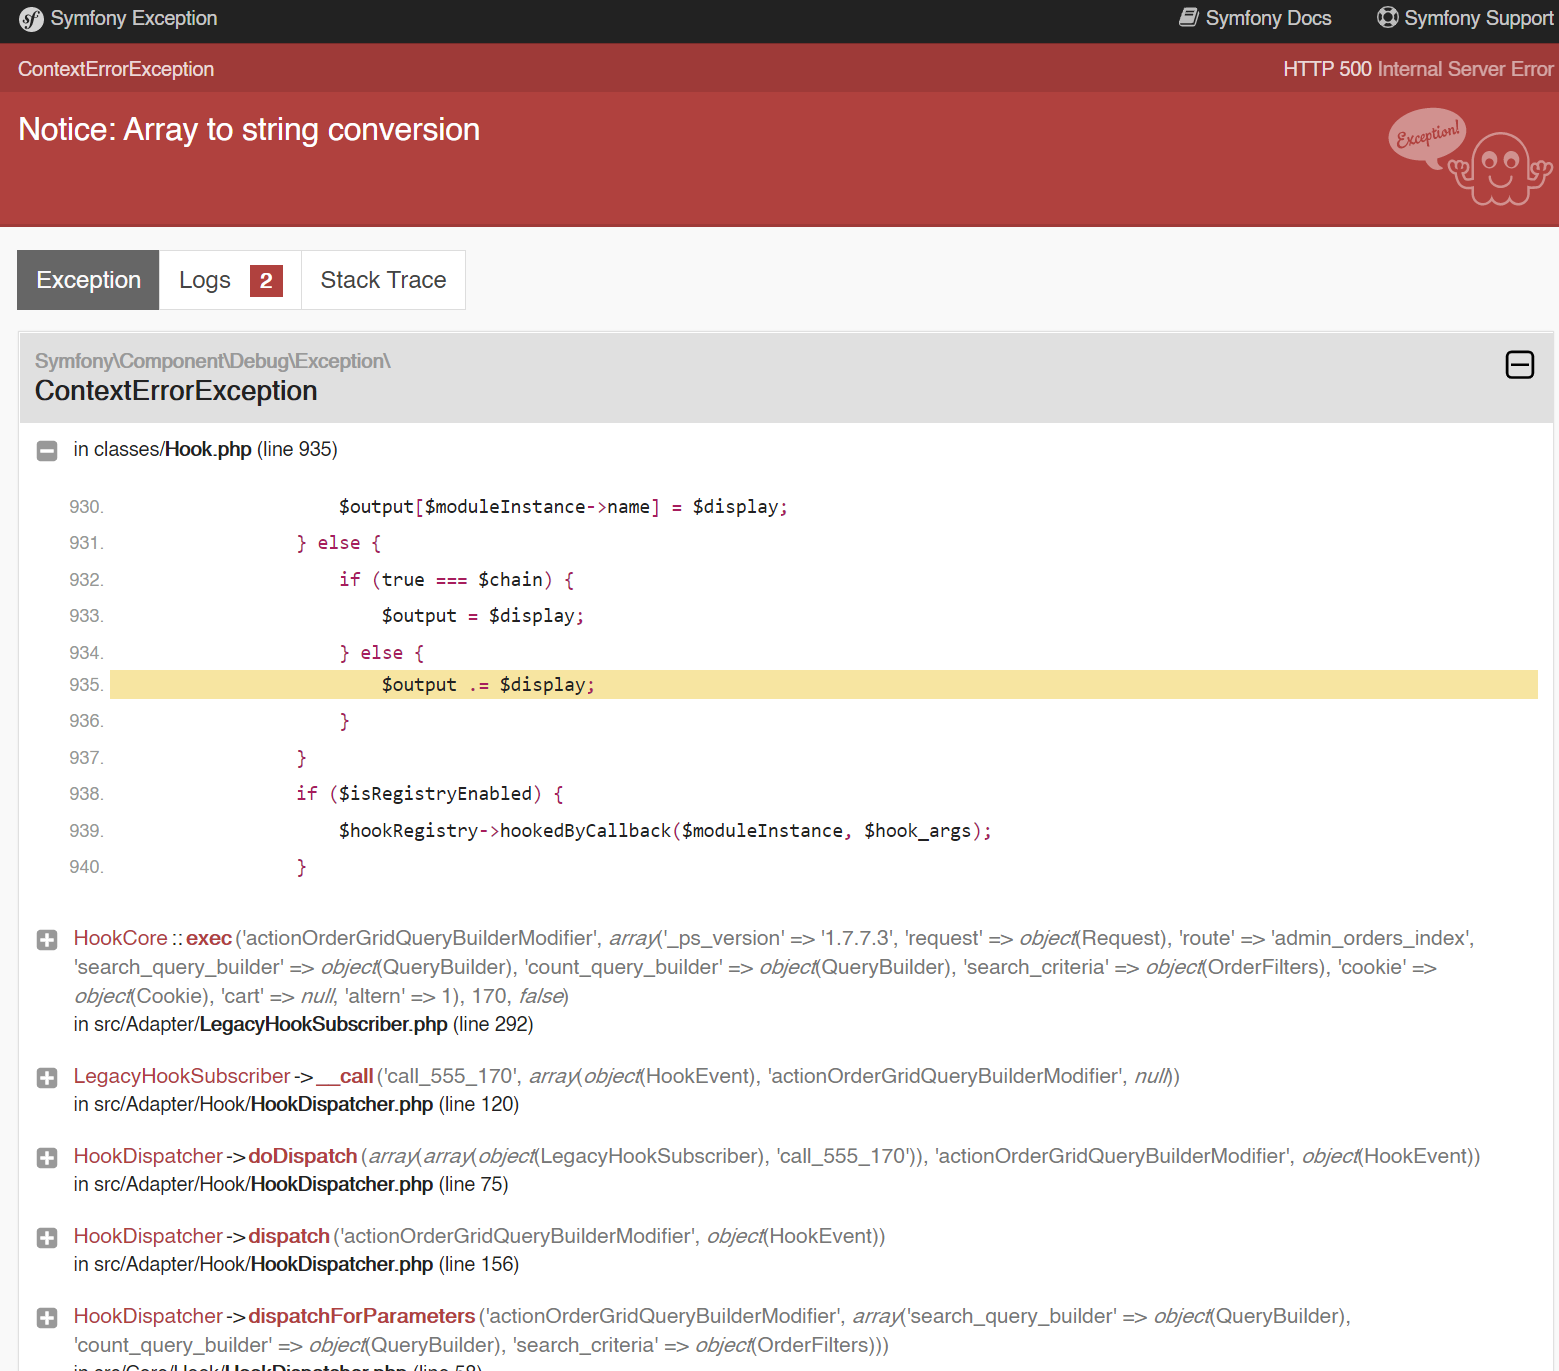
Task: Click the Symfony logo icon
Action: pos(31,19)
